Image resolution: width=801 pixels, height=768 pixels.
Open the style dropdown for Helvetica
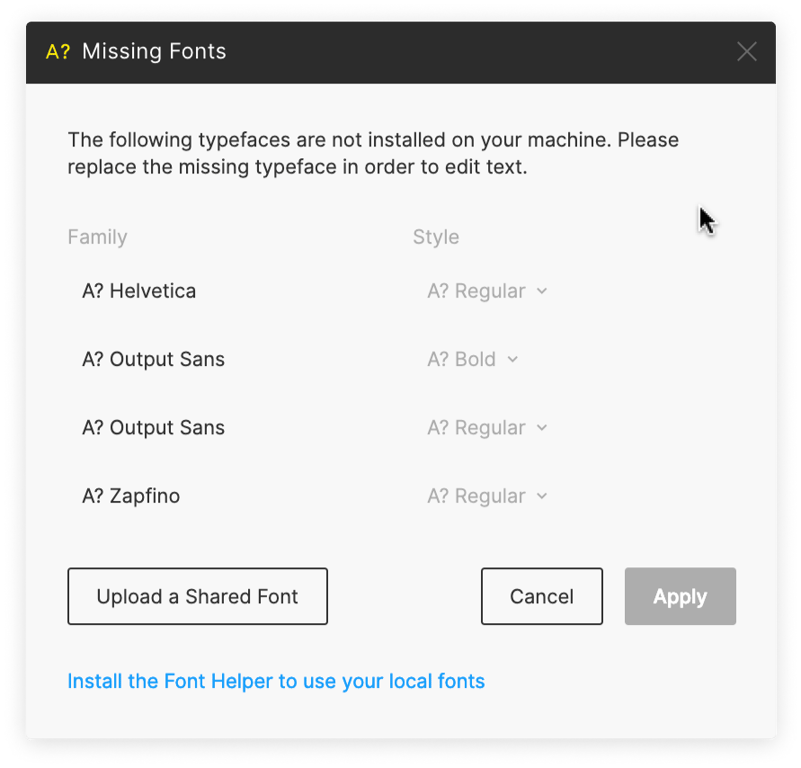[x=488, y=292]
